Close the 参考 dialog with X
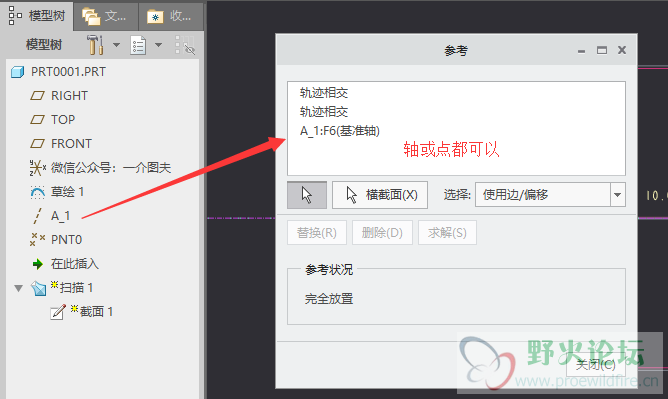The image size is (668, 399). click(x=622, y=50)
